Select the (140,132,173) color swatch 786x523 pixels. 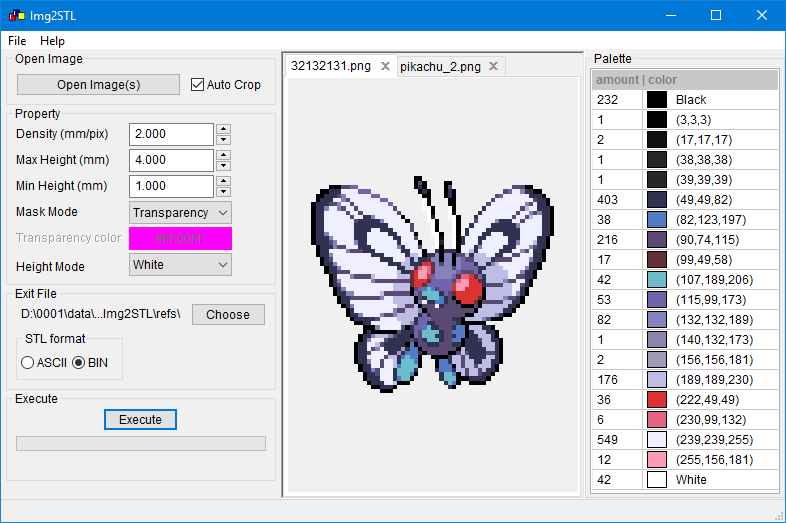tap(657, 340)
